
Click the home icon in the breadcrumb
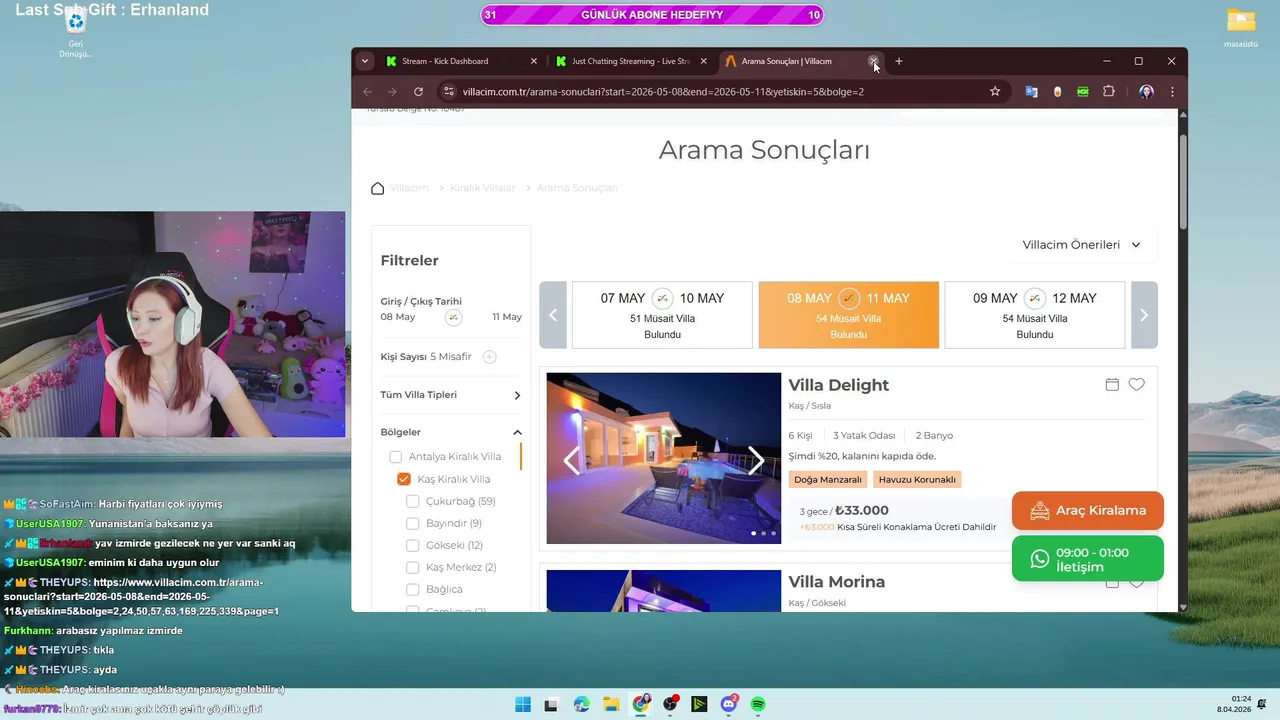[377, 188]
